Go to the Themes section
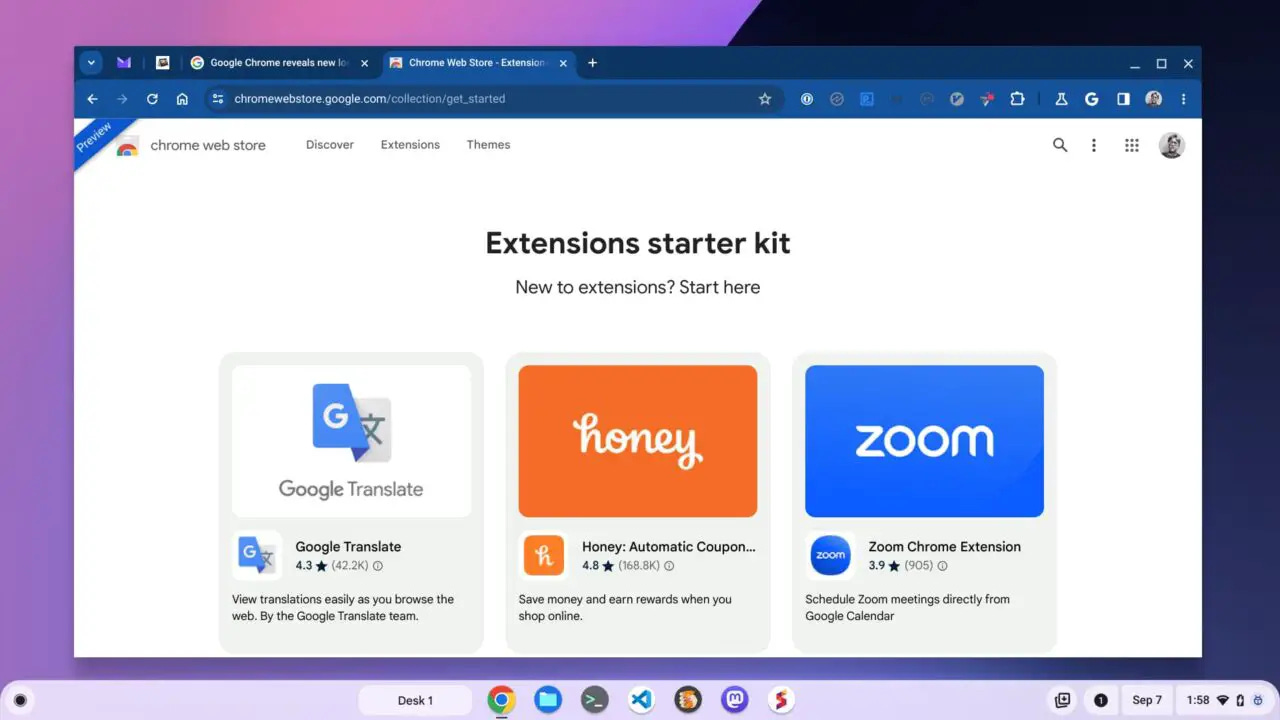1280x720 pixels. (x=488, y=145)
